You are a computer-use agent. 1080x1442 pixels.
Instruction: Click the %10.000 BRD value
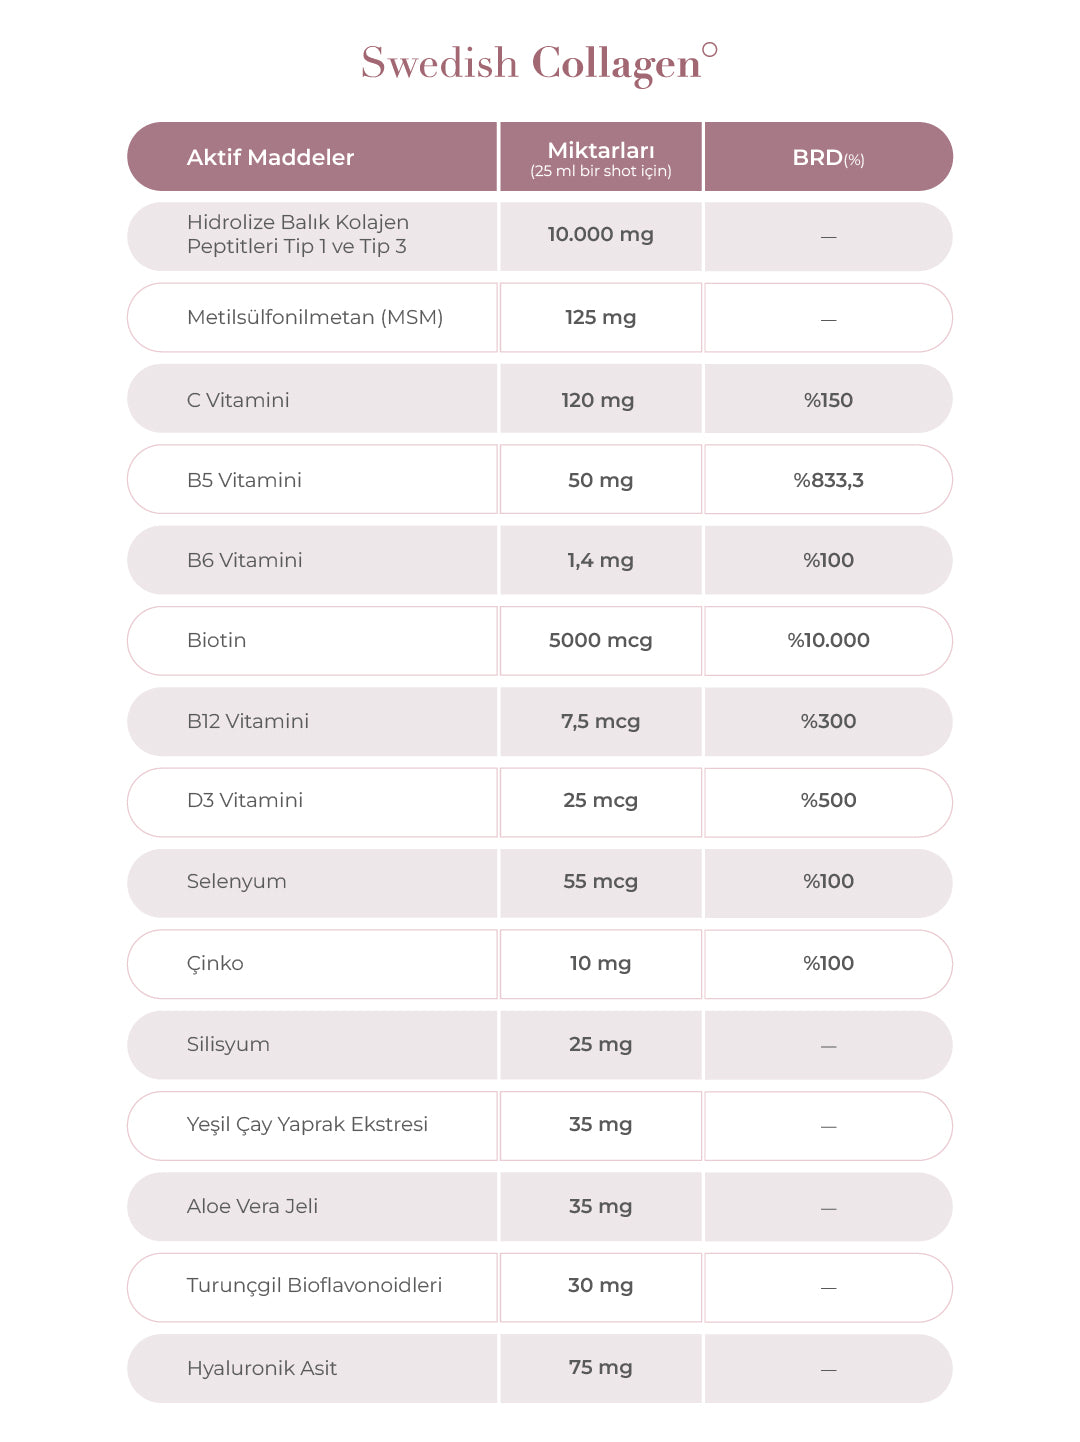[x=828, y=641]
